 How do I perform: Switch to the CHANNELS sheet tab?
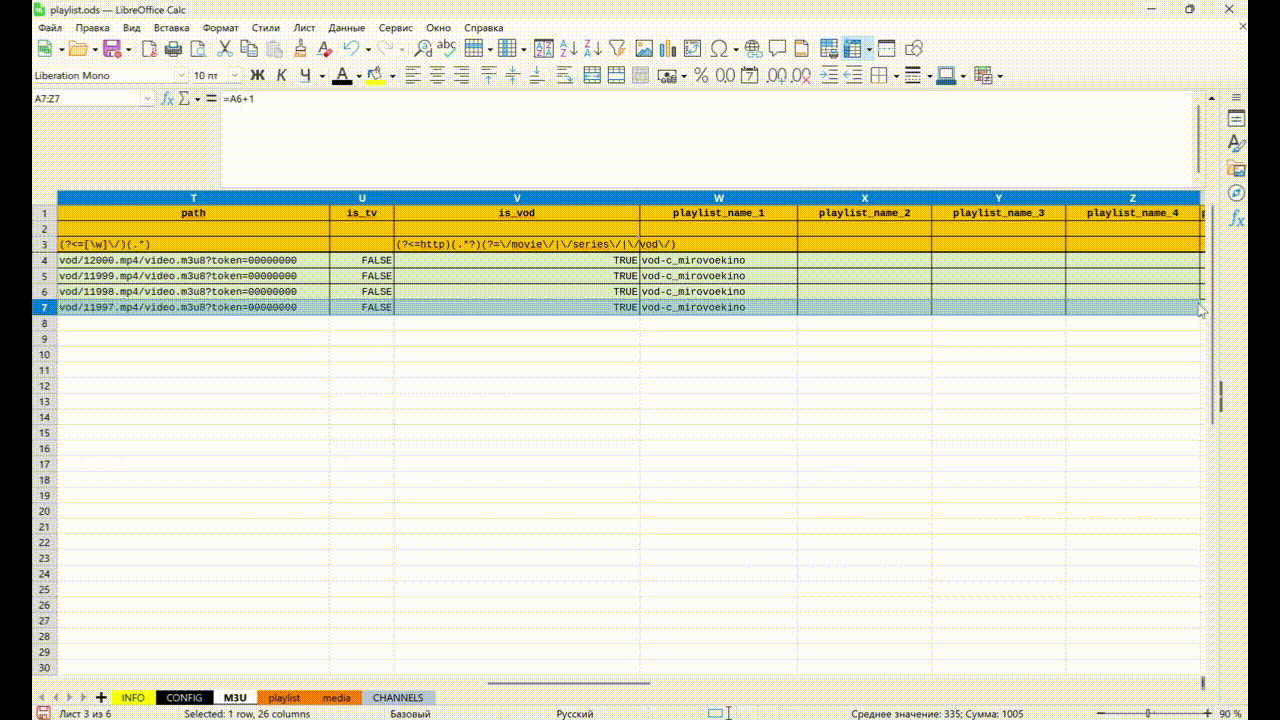[x=398, y=697]
